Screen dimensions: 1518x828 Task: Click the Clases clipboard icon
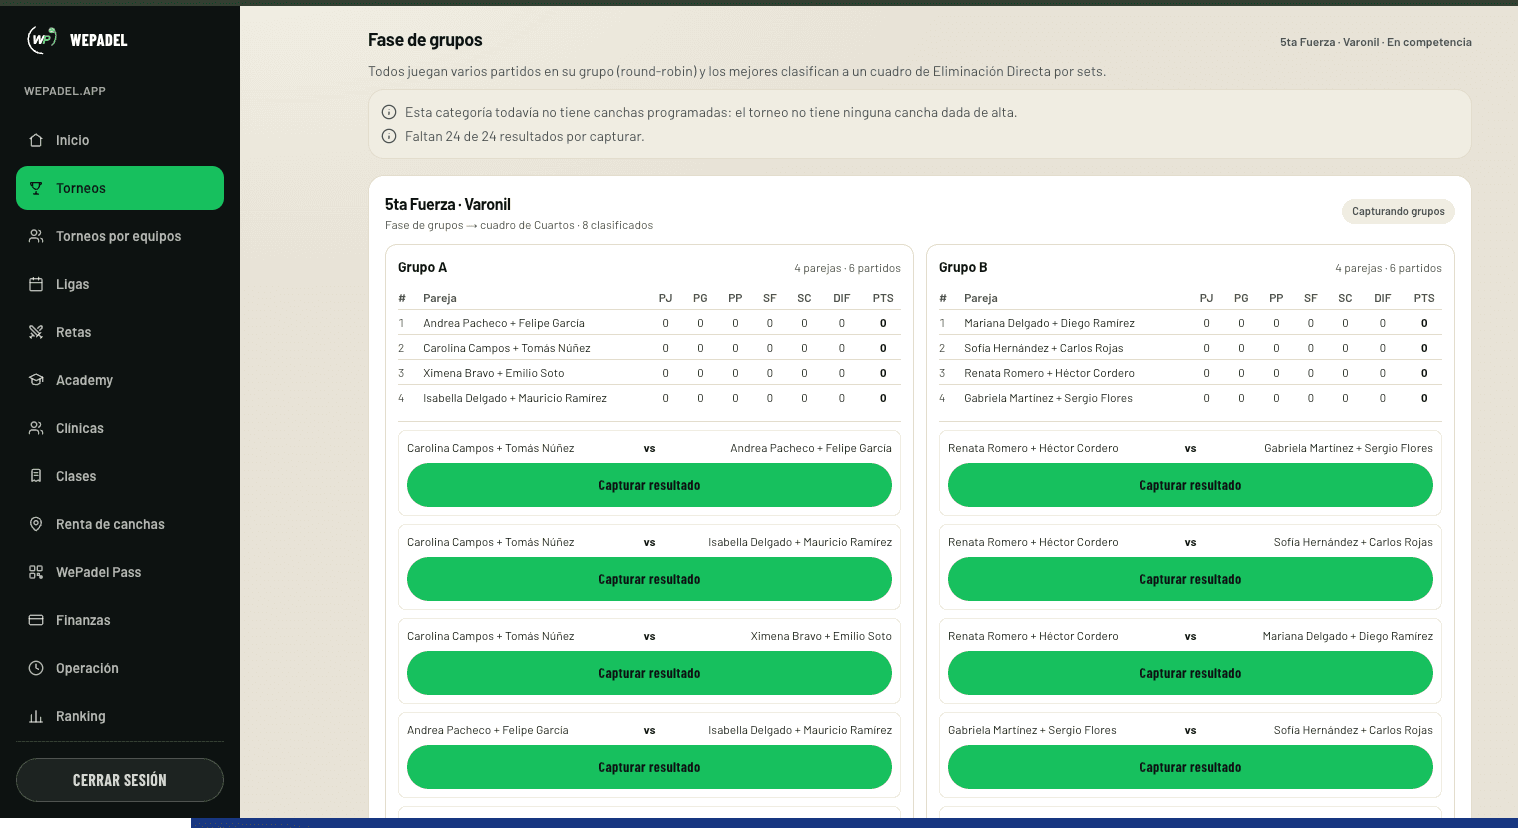[36, 476]
